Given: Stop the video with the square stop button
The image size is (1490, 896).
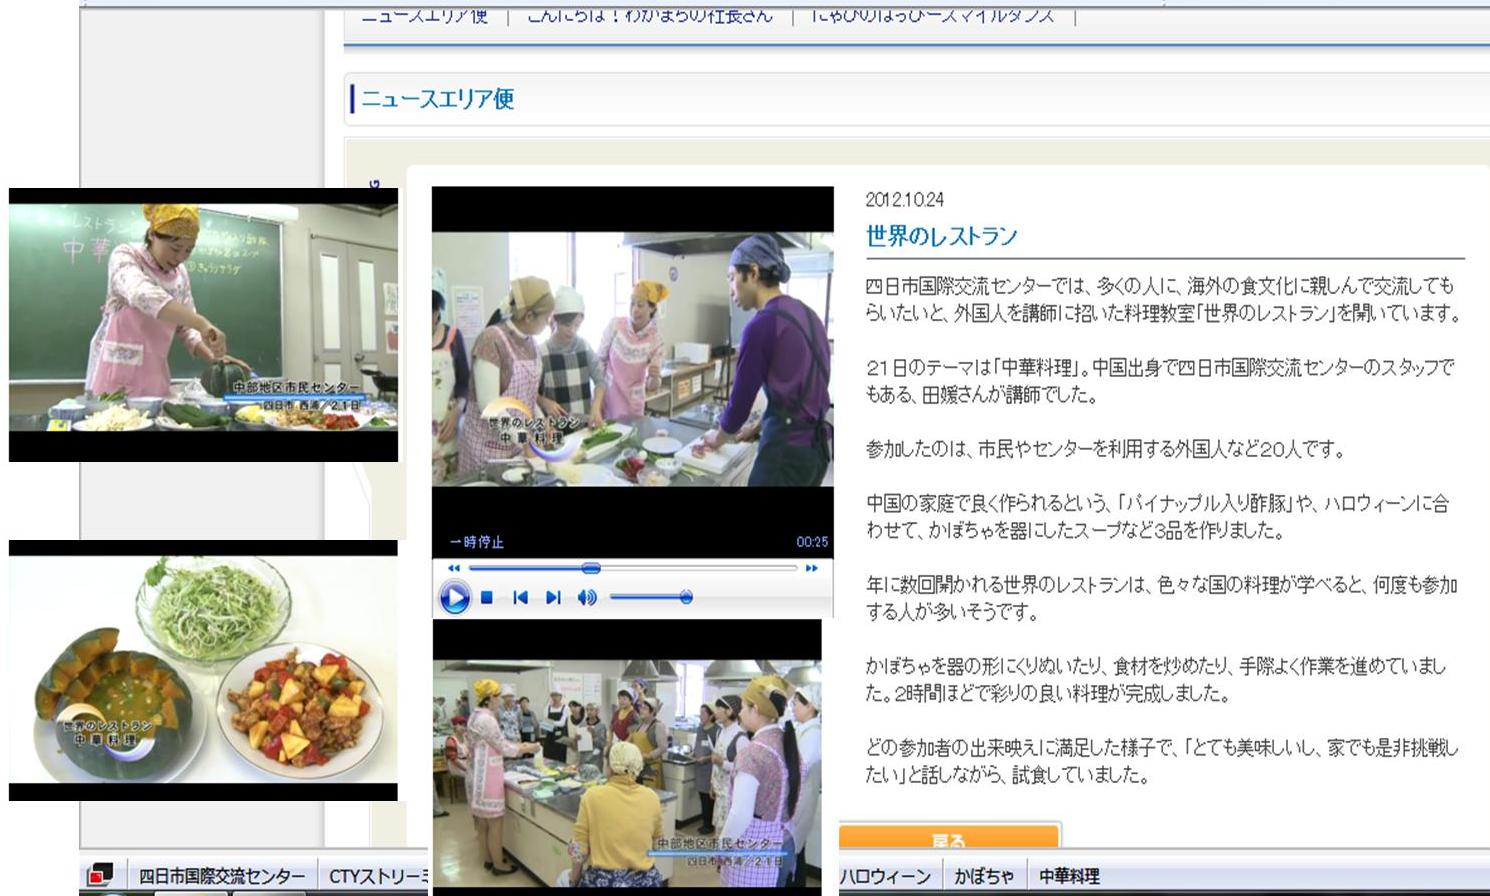Looking at the screenshot, I should tap(487, 598).
